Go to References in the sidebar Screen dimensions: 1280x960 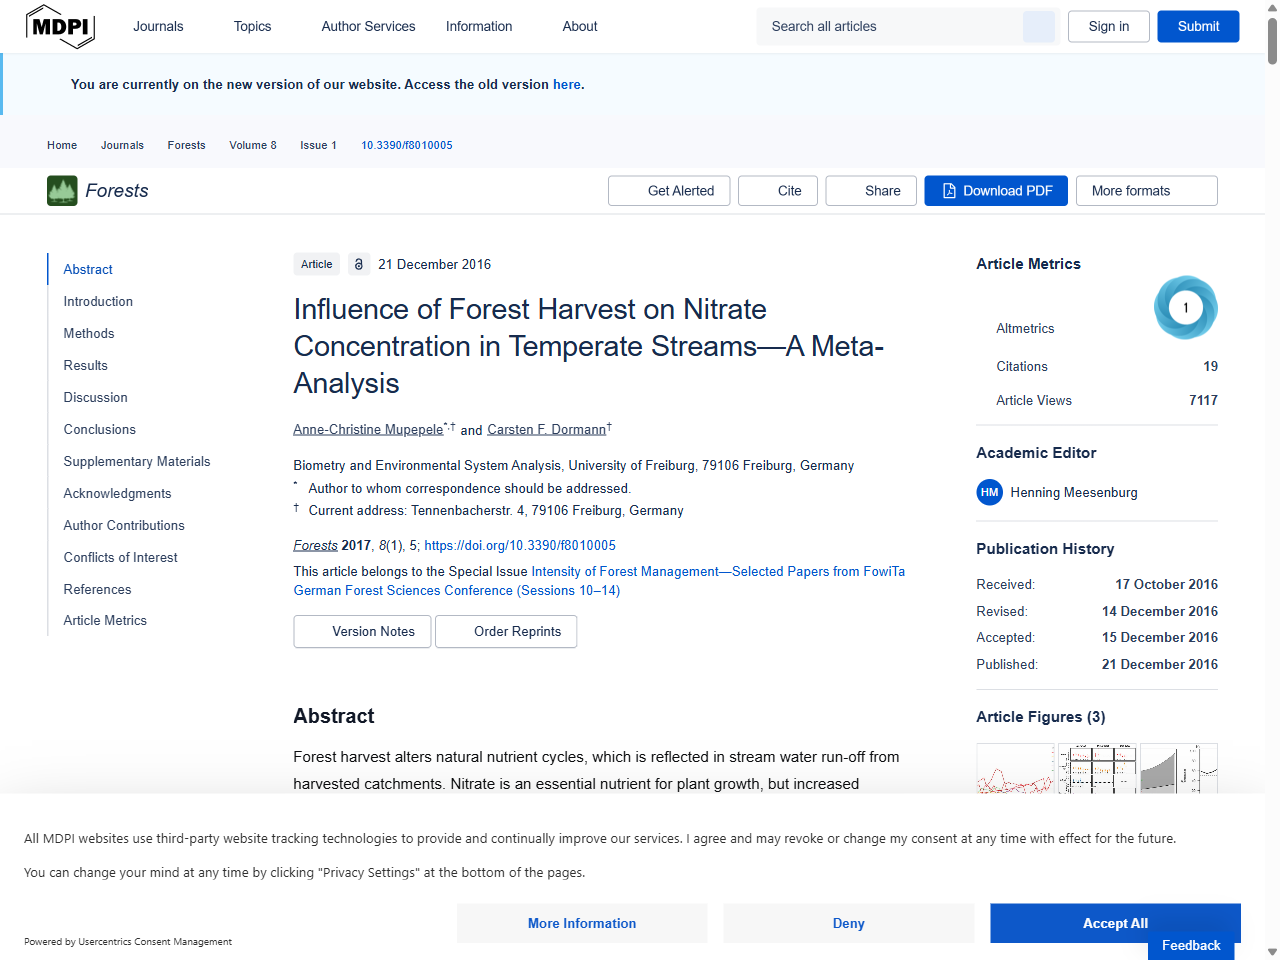coord(97,589)
